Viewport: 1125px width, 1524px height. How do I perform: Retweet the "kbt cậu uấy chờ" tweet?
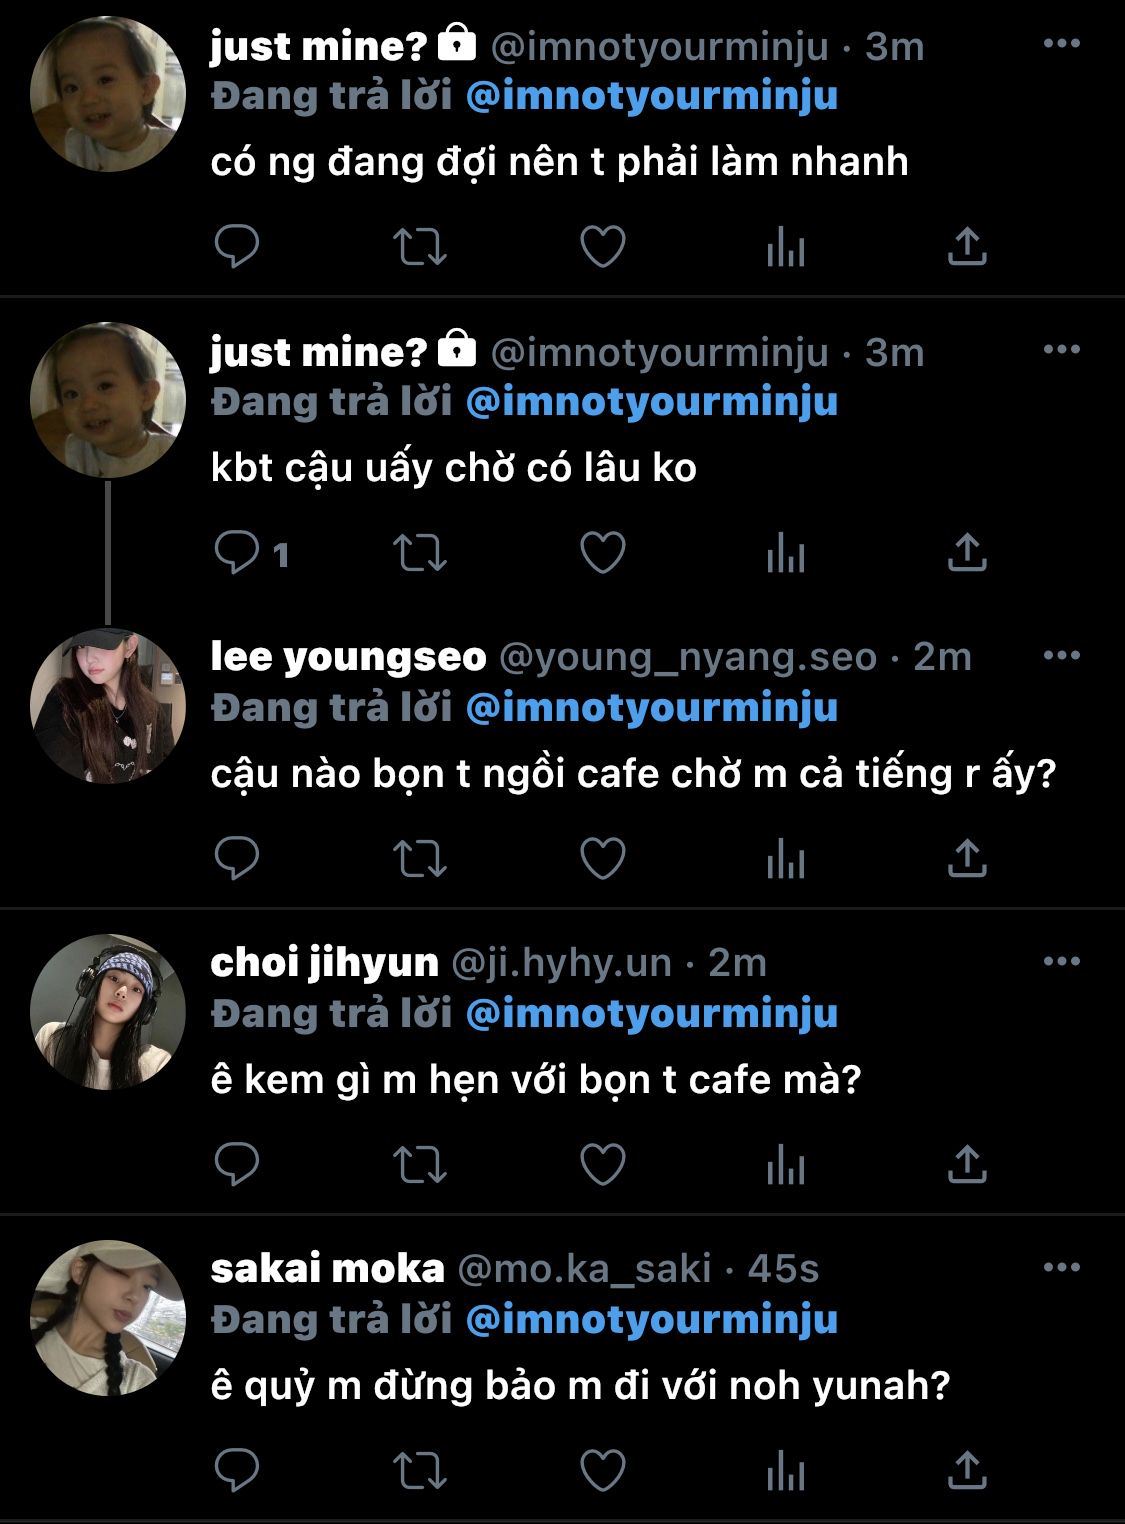420,552
